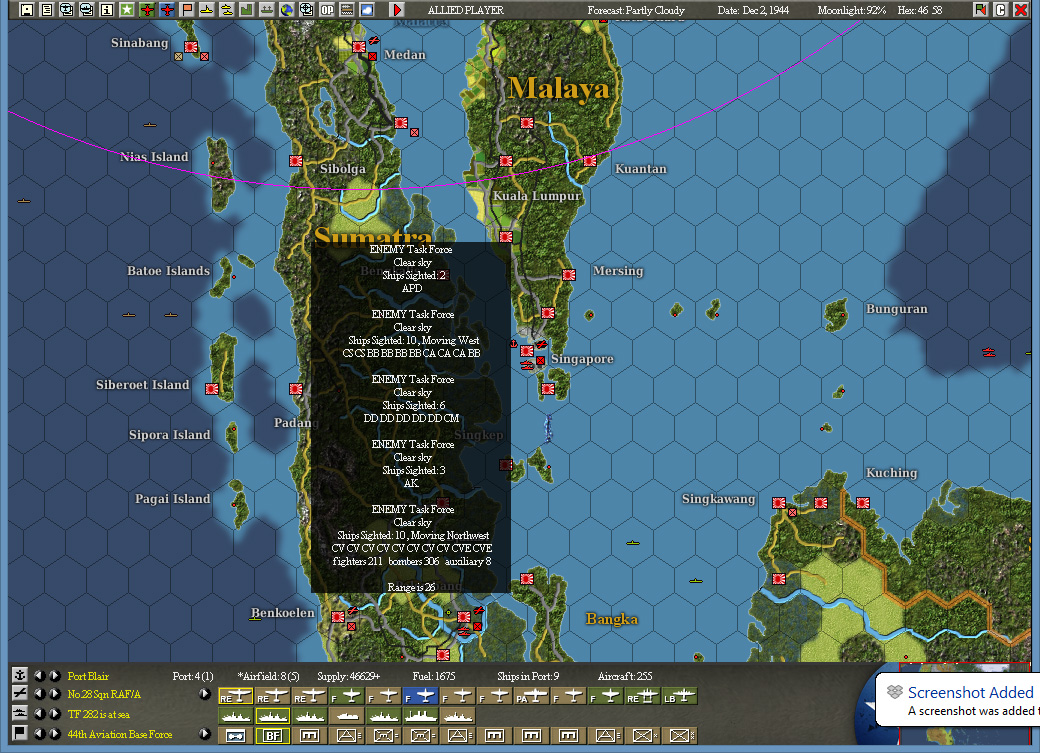Select the PA patrol aircraft squadron icon
Screen dimensions: 1040x753
[x=531, y=696]
